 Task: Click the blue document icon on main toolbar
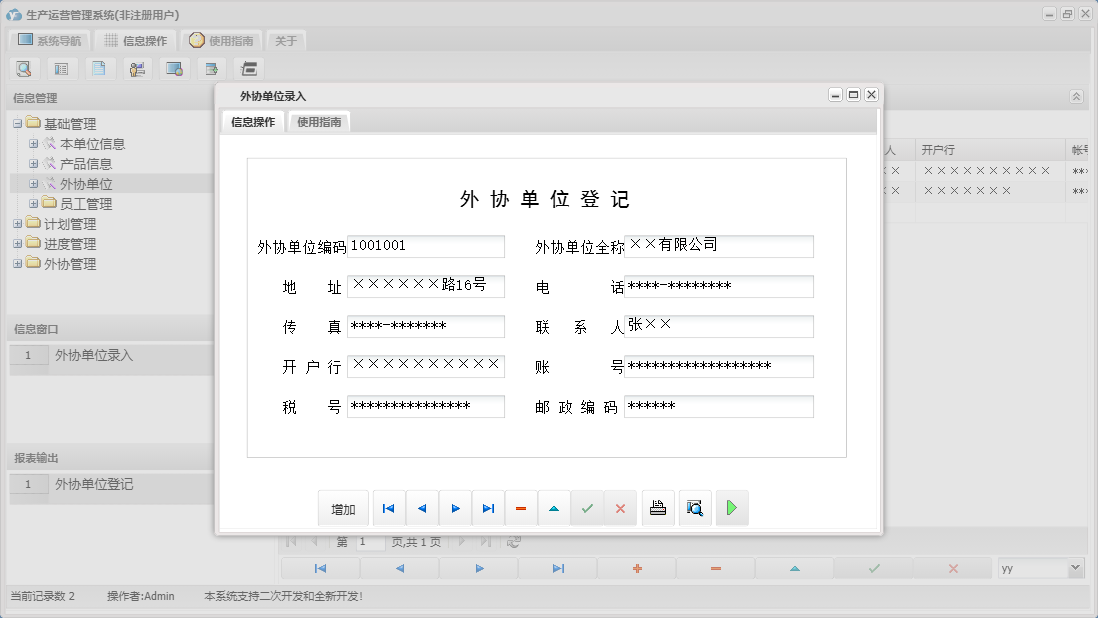100,68
